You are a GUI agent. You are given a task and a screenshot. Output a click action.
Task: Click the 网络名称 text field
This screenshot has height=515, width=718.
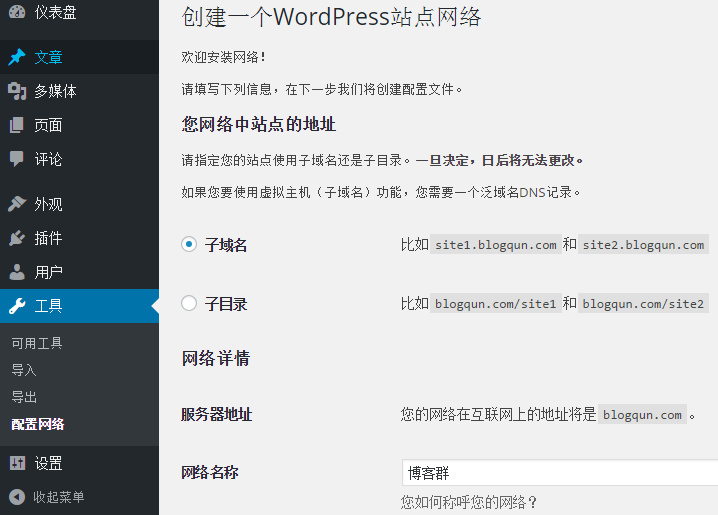[558, 473]
